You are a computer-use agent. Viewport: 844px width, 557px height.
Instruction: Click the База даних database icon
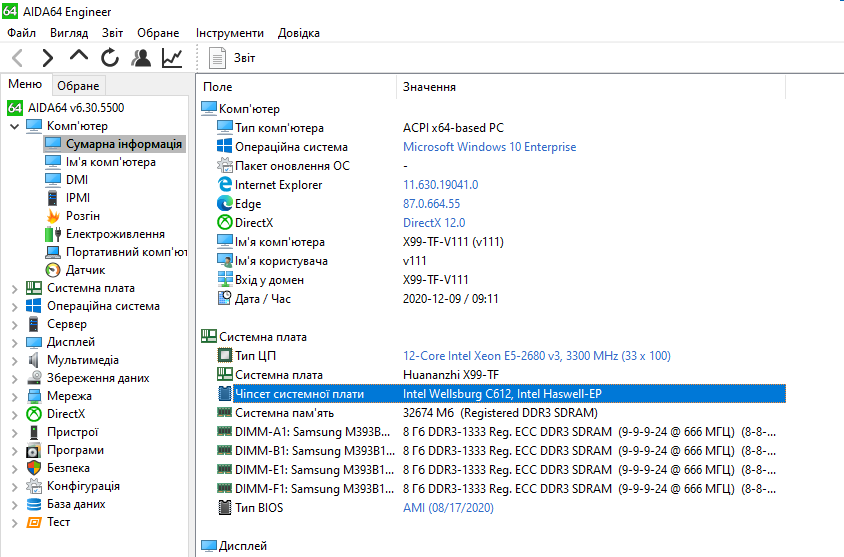(34, 504)
